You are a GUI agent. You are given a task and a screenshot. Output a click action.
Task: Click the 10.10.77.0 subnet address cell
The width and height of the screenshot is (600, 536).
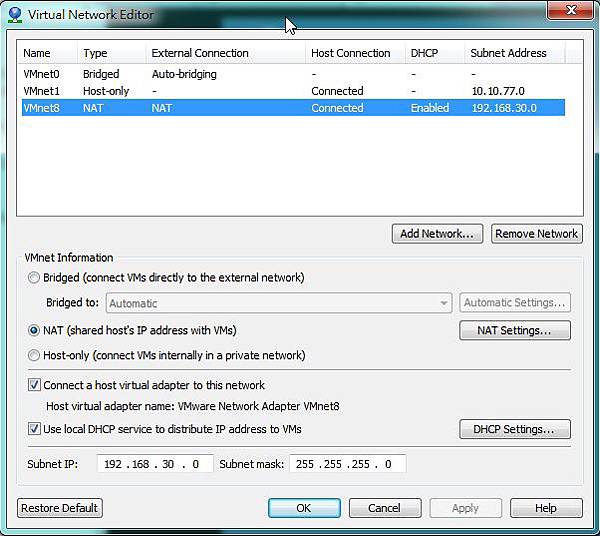pos(498,91)
